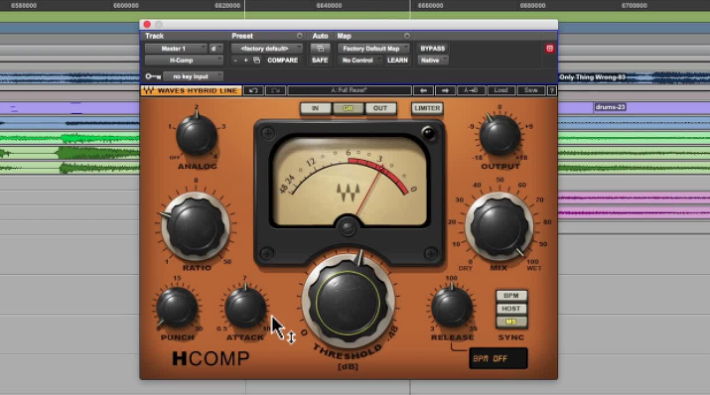Copy setup A to B
710x395 pixels.
471,91
